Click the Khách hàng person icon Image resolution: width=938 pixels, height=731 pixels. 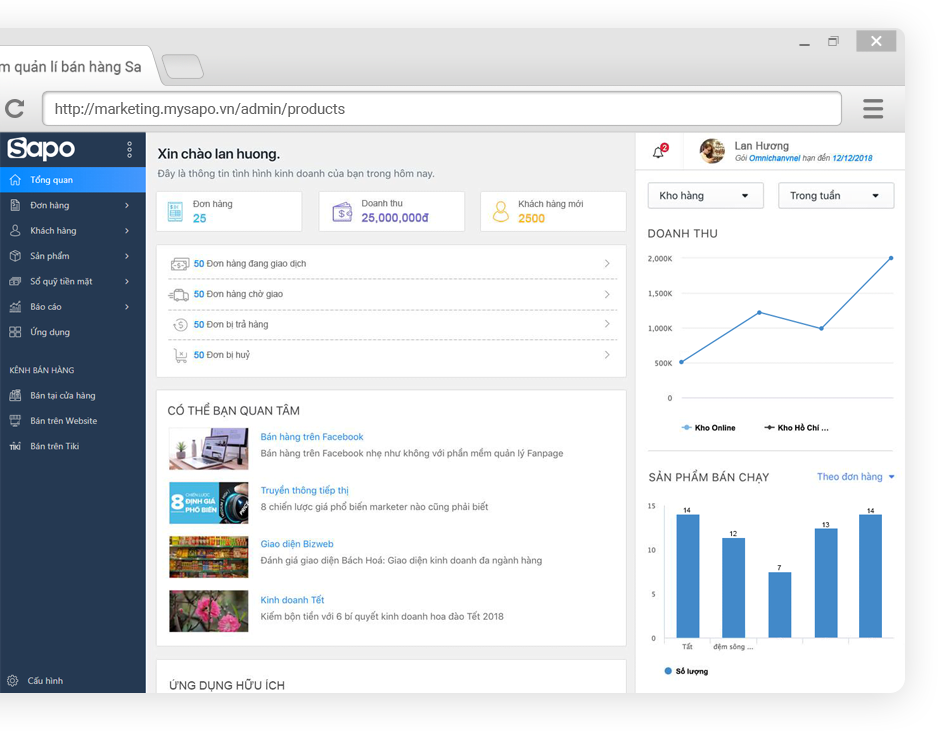16,230
